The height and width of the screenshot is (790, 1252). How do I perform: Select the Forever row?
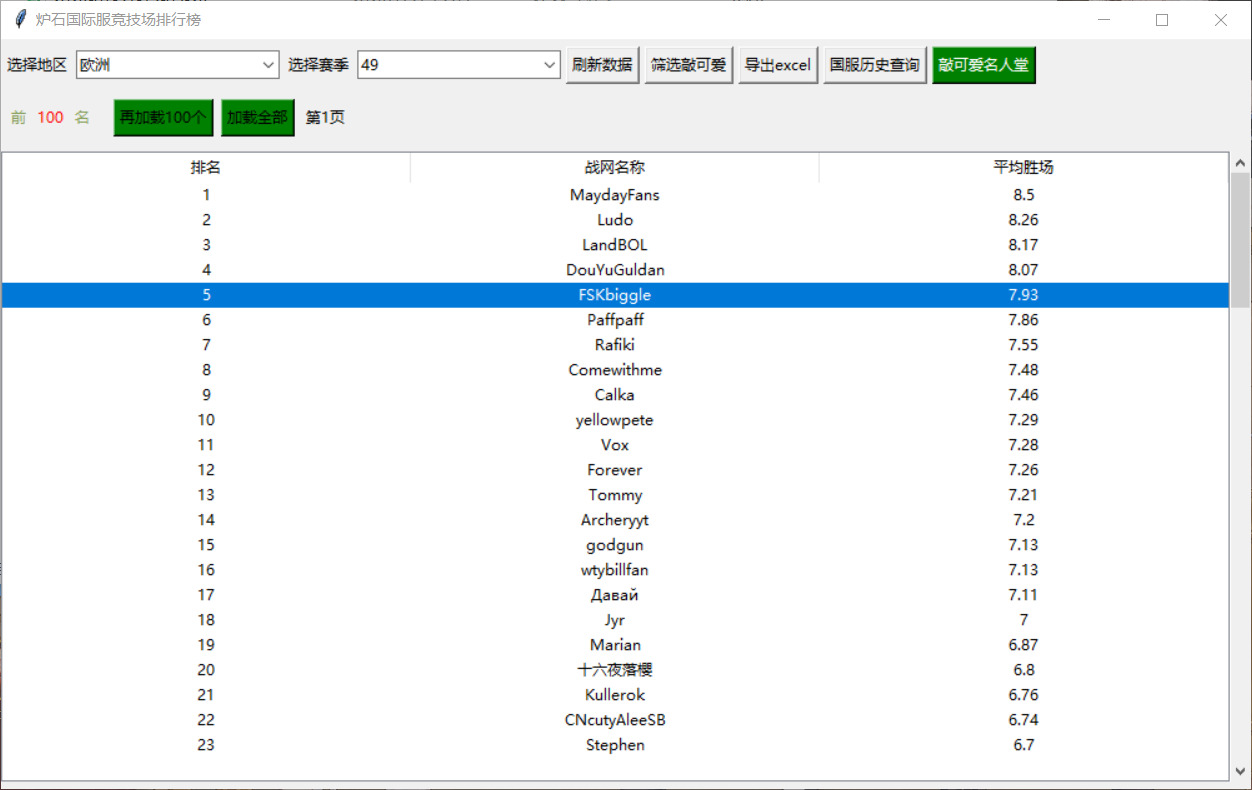(615, 470)
